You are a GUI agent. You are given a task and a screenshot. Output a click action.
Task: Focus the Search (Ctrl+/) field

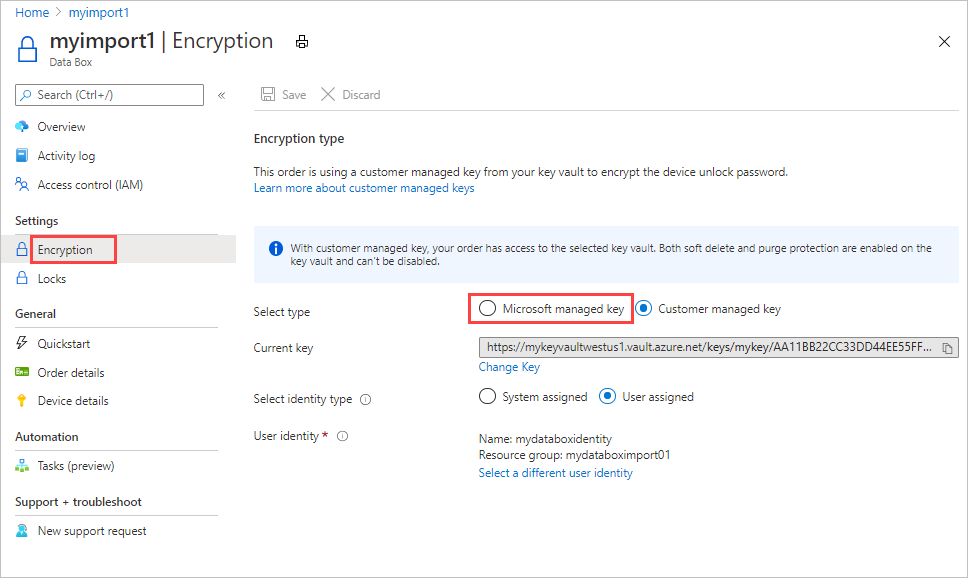click(109, 95)
